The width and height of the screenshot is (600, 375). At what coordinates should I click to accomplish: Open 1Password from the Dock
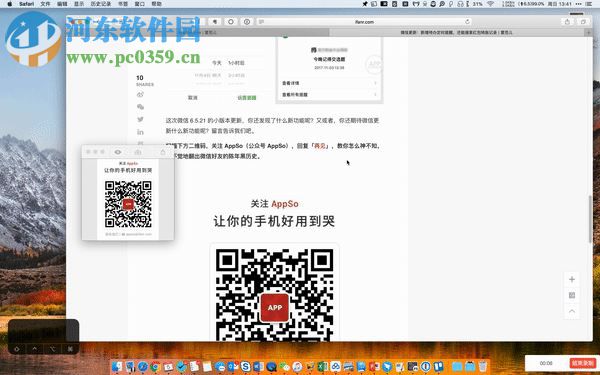(426, 367)
